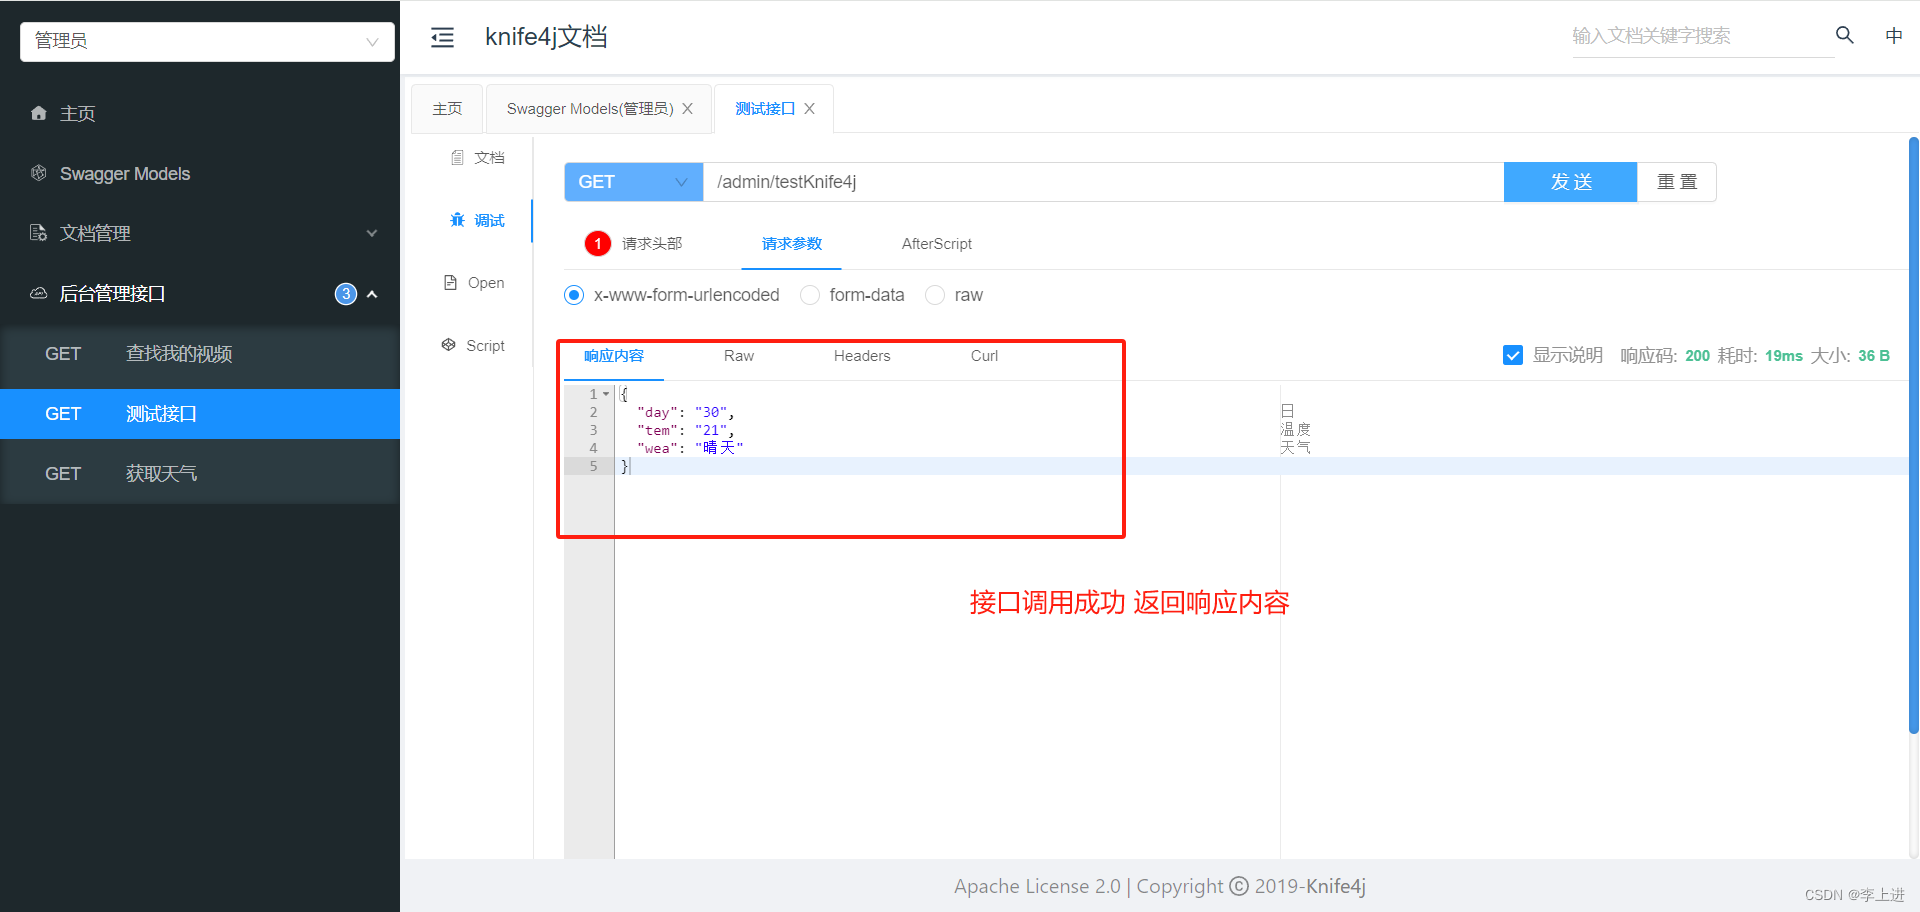Show the Raw response tab
Image resolution: width=1920 pixels, height=912 pixels.
click(x=739, y=356)
